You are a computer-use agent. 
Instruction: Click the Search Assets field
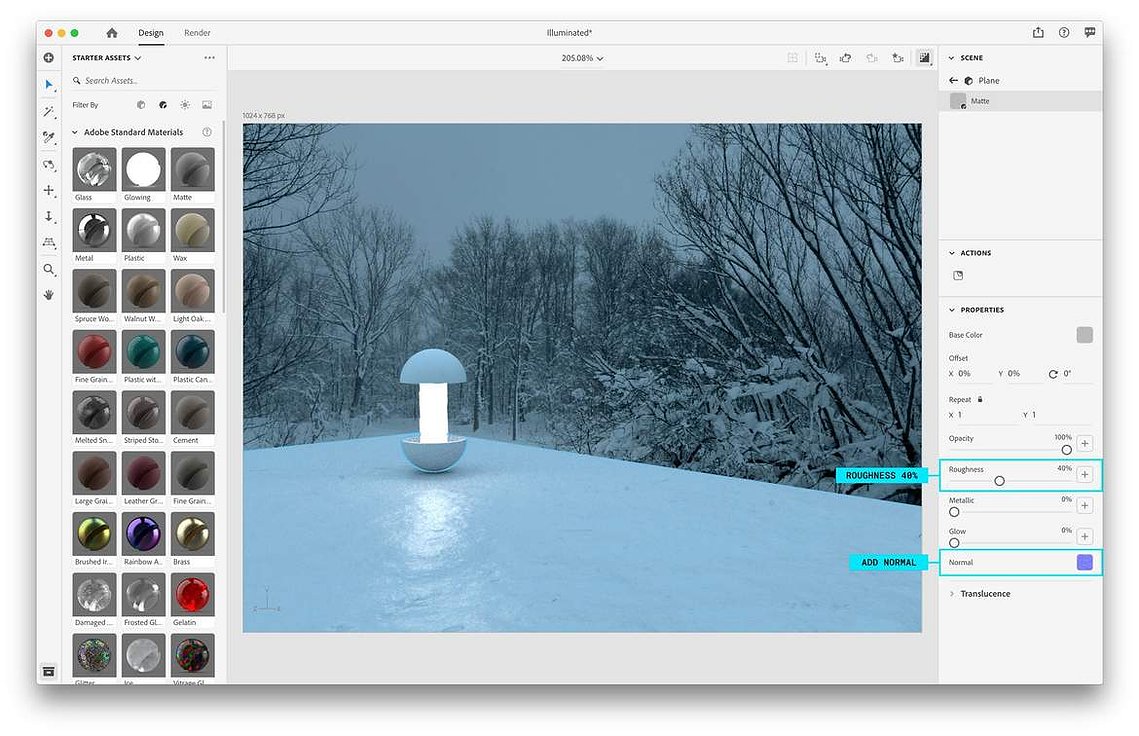144,81
